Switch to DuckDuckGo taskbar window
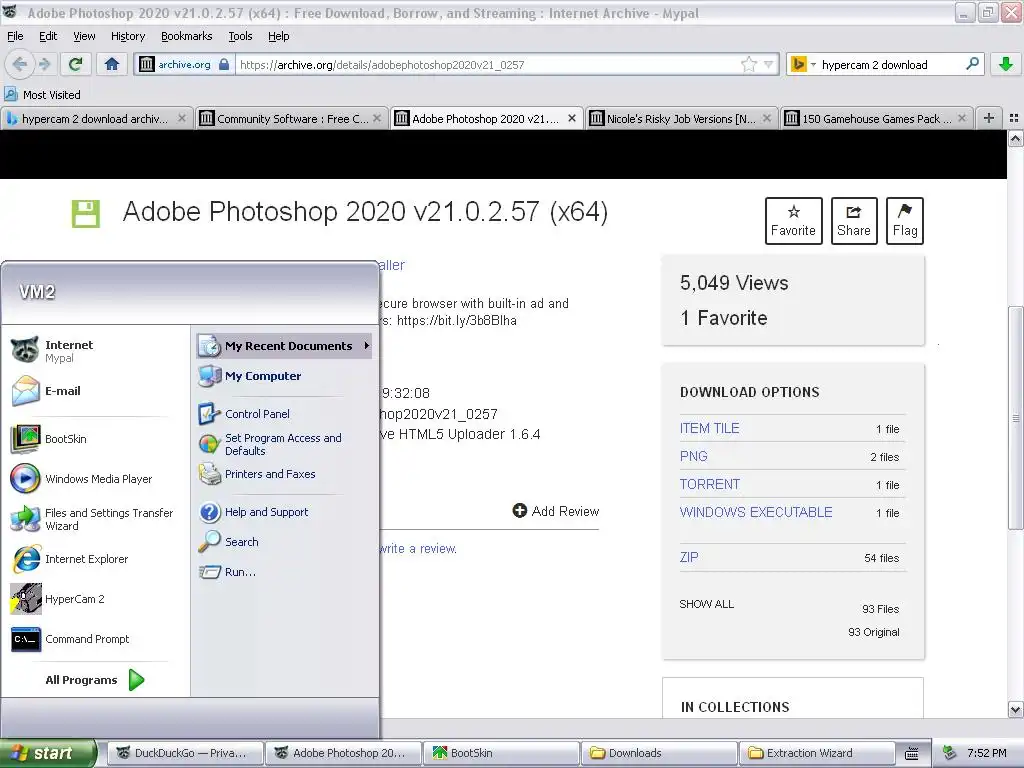The height and width of the screenshot is (768, 1024). (x=185, y=753)
